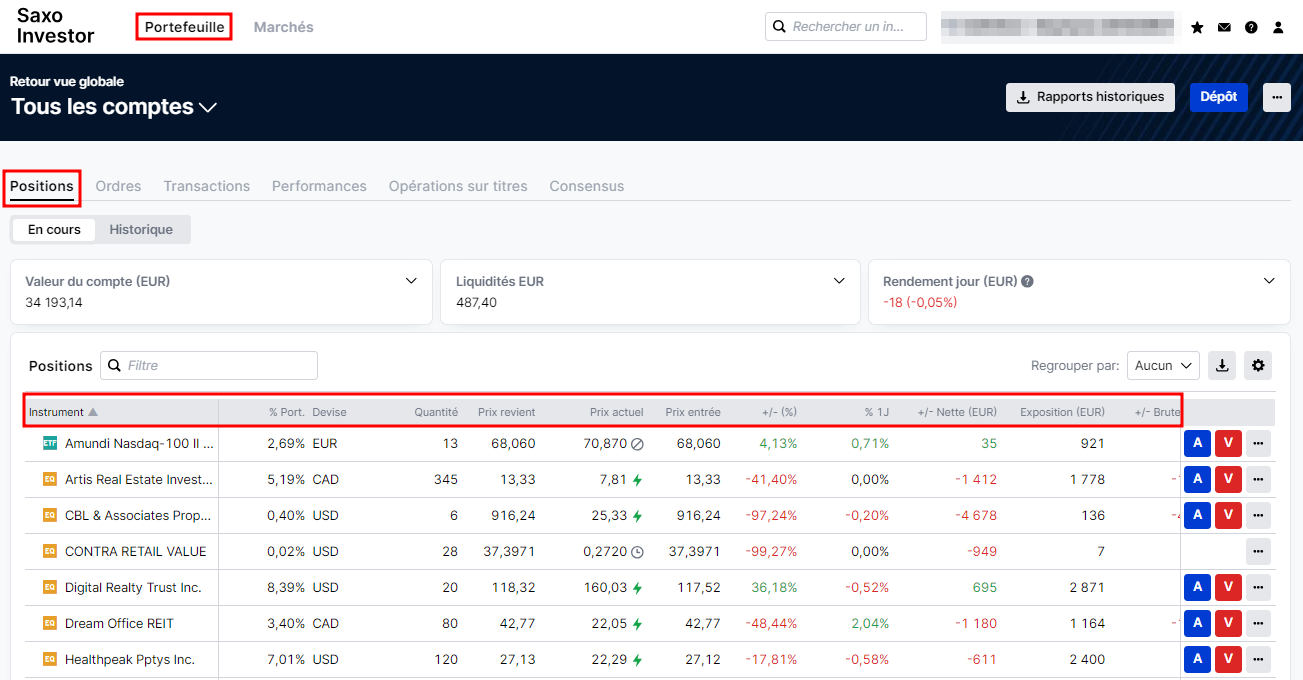This screenshot has height=680, width=1303.
Task: Click the download positions export icon
Action: [x=1222, y=366]
